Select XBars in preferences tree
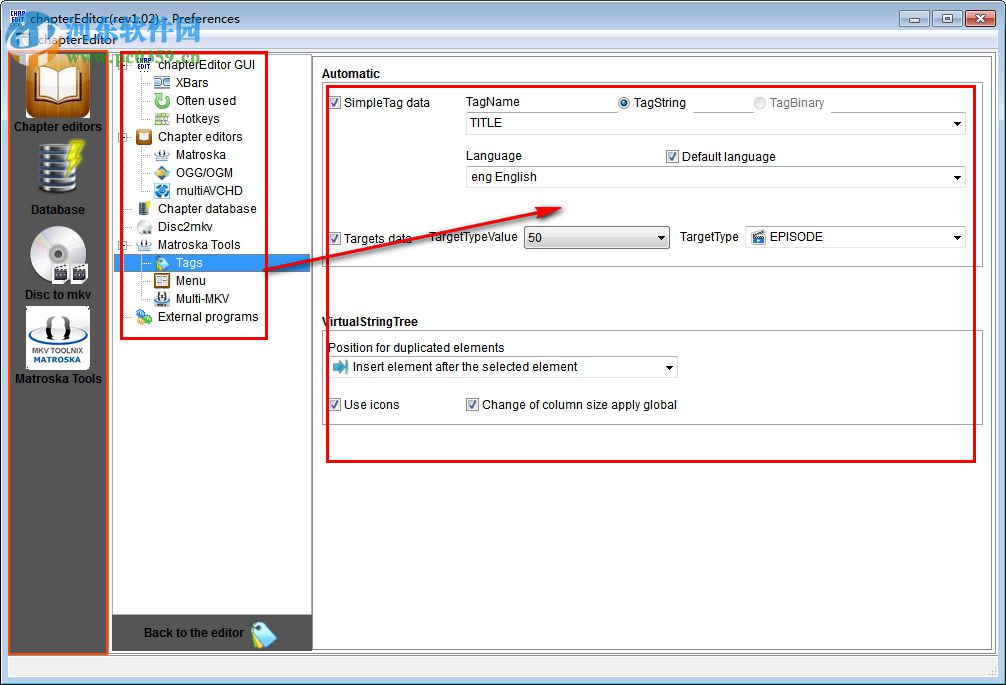 click(192, 83)
